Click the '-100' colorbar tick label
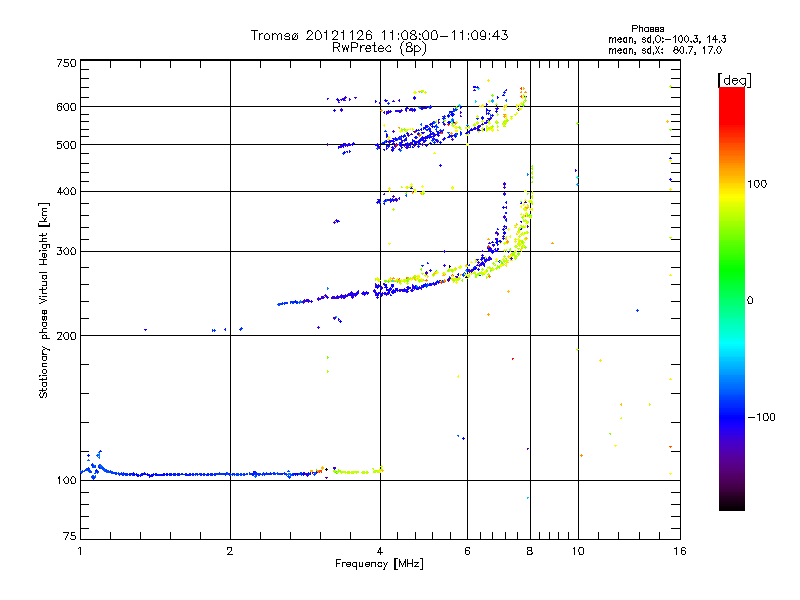This screenshot has height=600, width=800. (x=762, y=417)
